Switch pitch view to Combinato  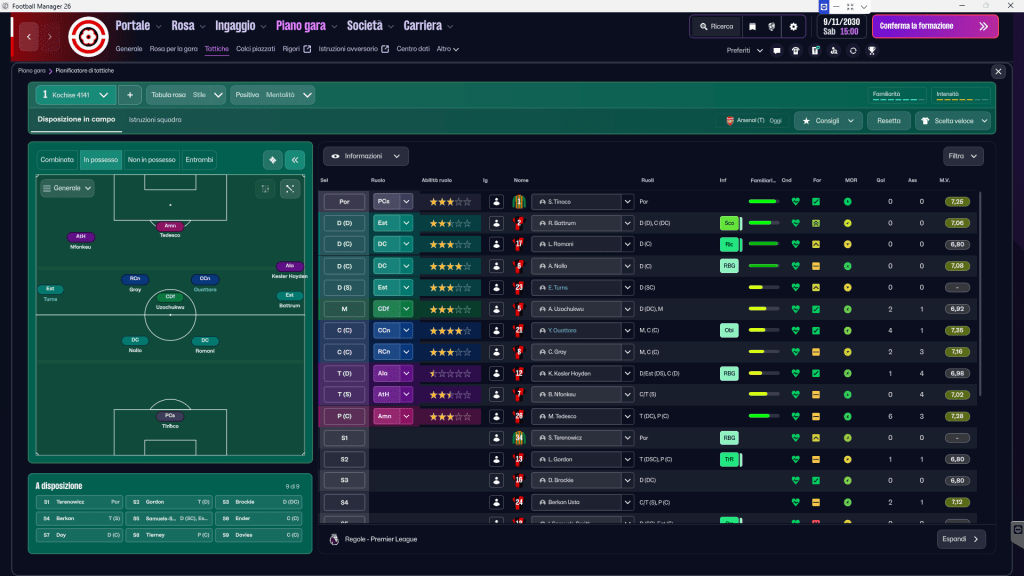57,160
